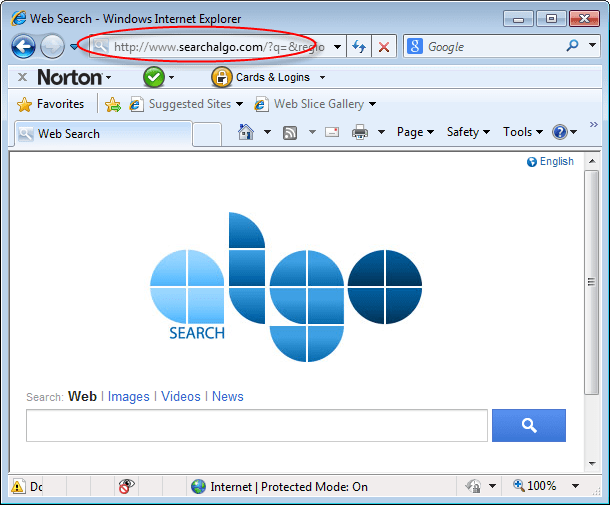Switch to Images search
Screen dimensions: 610x505
128,396
